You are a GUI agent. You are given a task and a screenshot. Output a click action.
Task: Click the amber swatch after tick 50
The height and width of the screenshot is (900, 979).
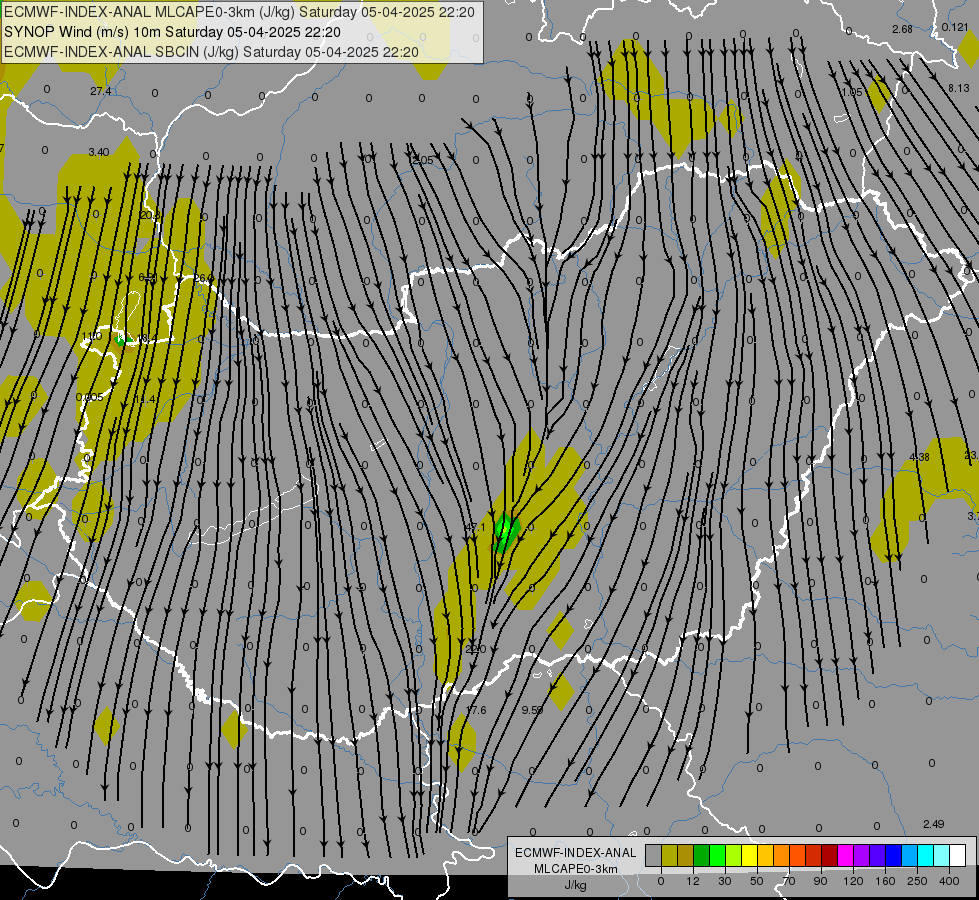[x=765, y=855]
